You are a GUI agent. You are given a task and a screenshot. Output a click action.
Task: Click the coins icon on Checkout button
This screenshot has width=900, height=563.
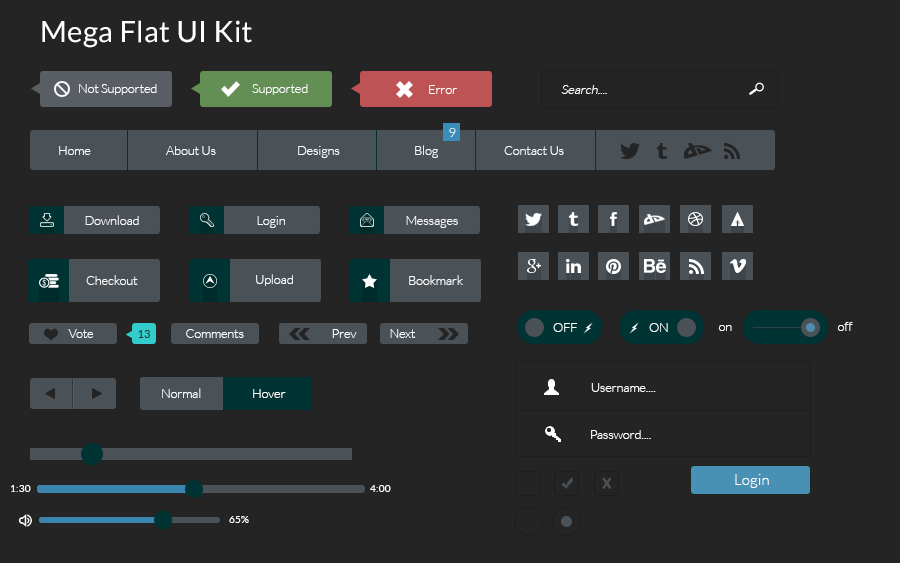coord(49,281)
